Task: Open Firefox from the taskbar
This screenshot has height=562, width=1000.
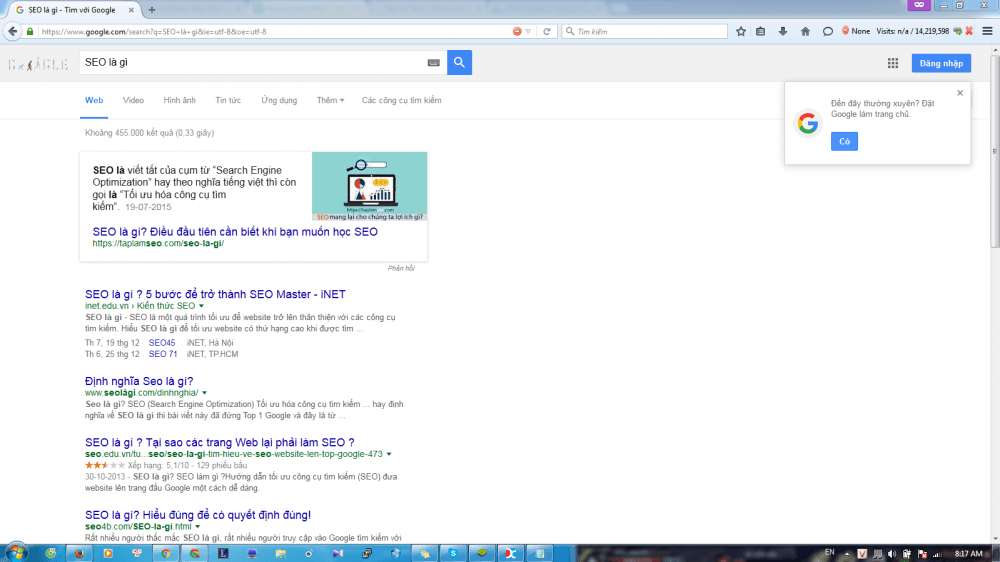Action: (79, 553)
